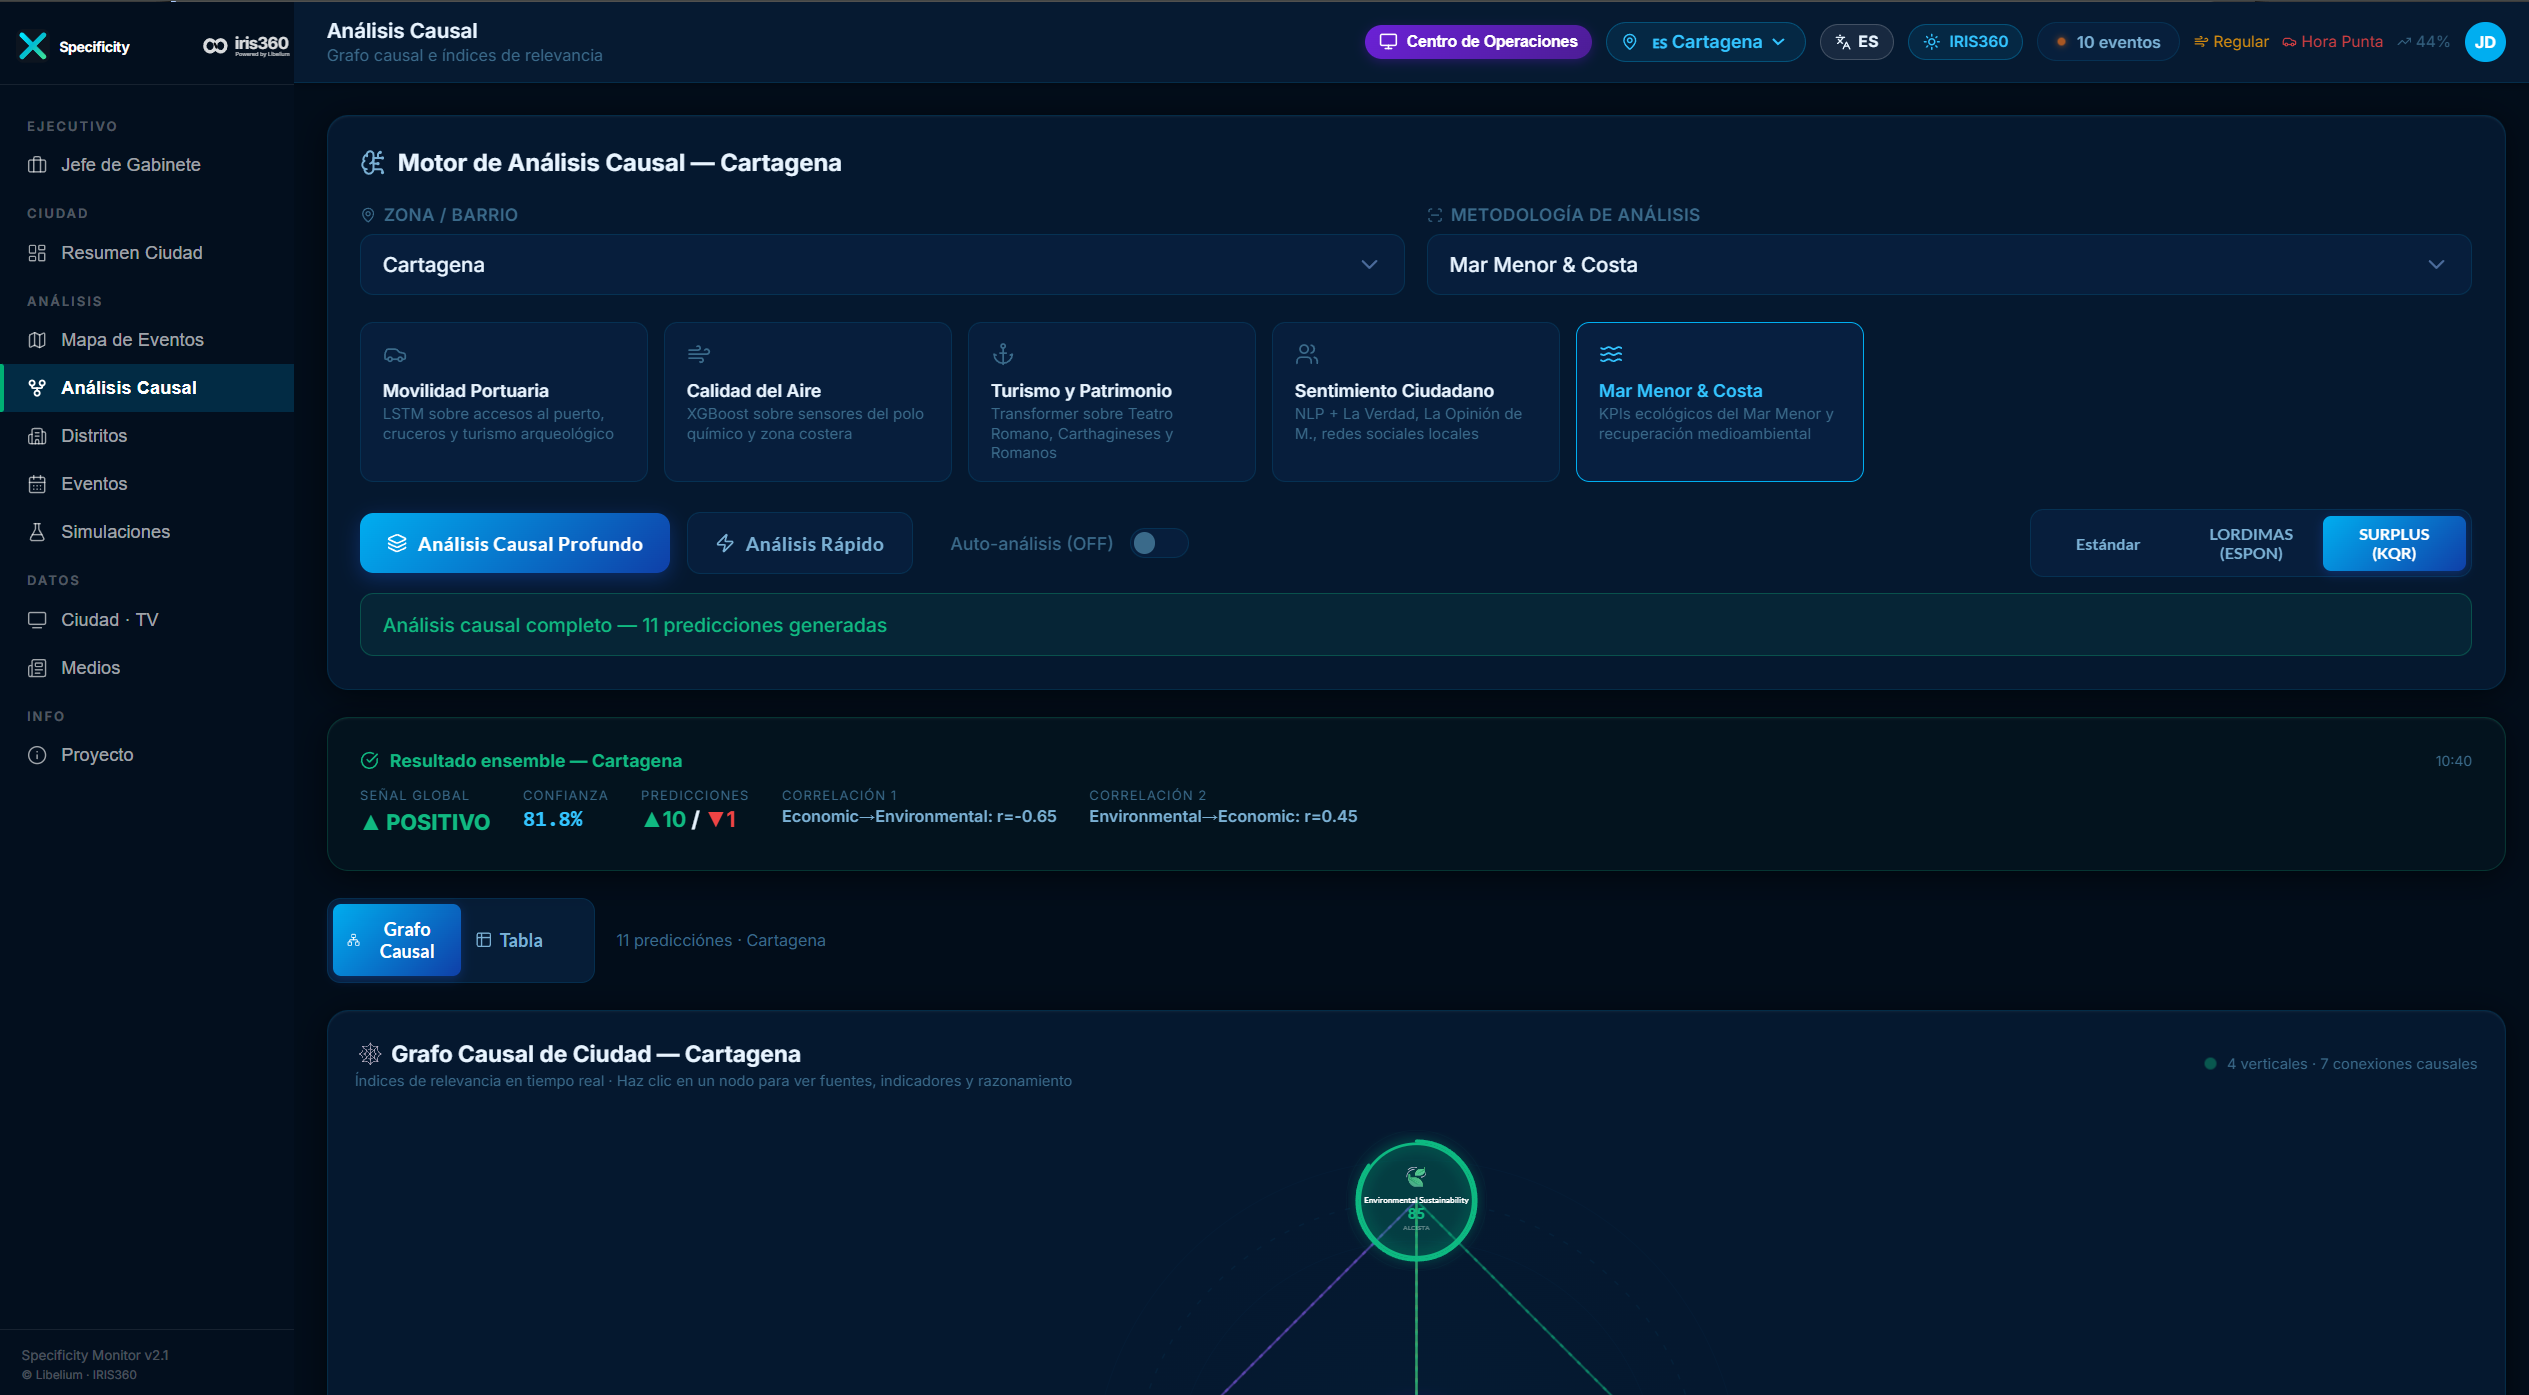The image size is (2529, 1395).
Task: Expand the Zona / Barrio Cartagena dropdown
Action: tap(881, 265)
